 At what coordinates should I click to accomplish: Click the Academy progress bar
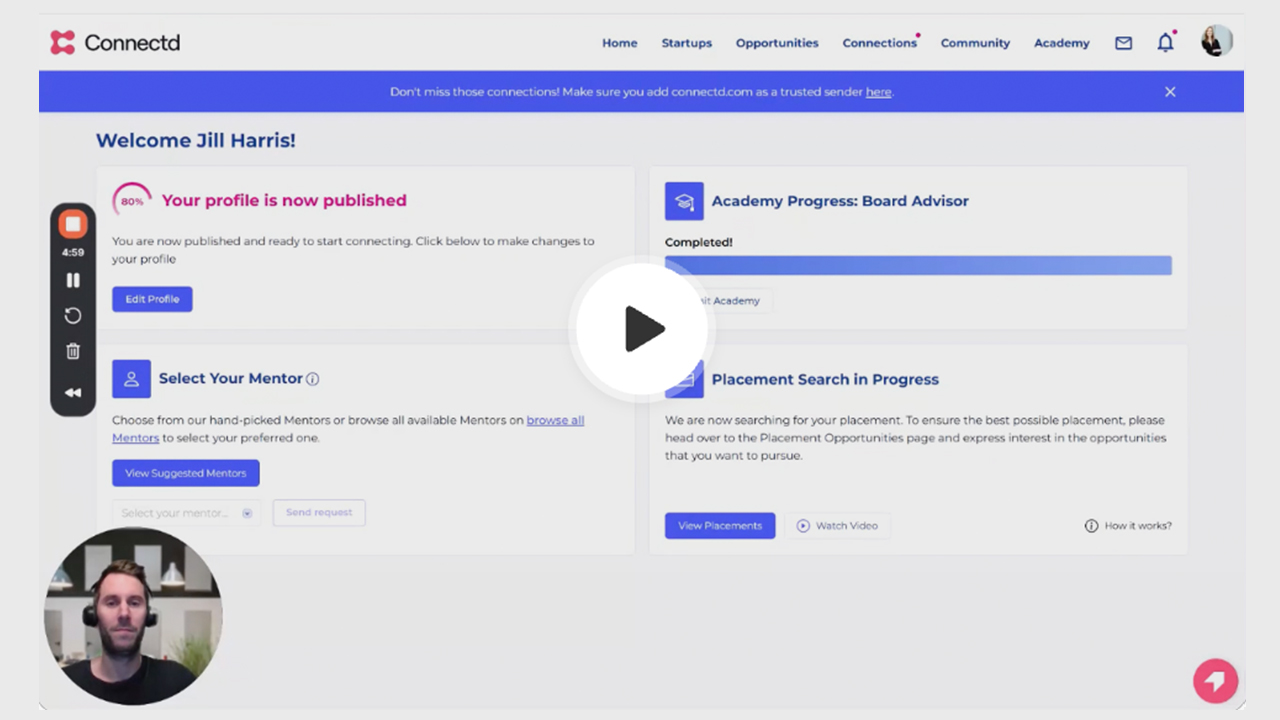click(x=918, y=265)
